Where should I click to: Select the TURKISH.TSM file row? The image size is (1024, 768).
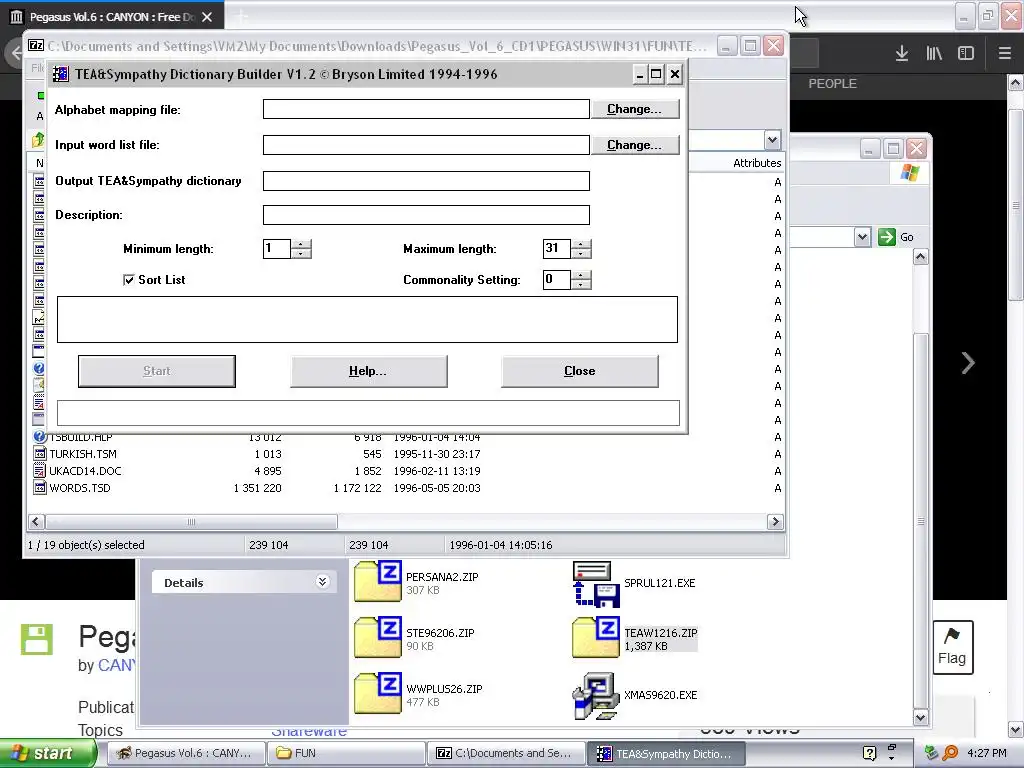point(405,454)
